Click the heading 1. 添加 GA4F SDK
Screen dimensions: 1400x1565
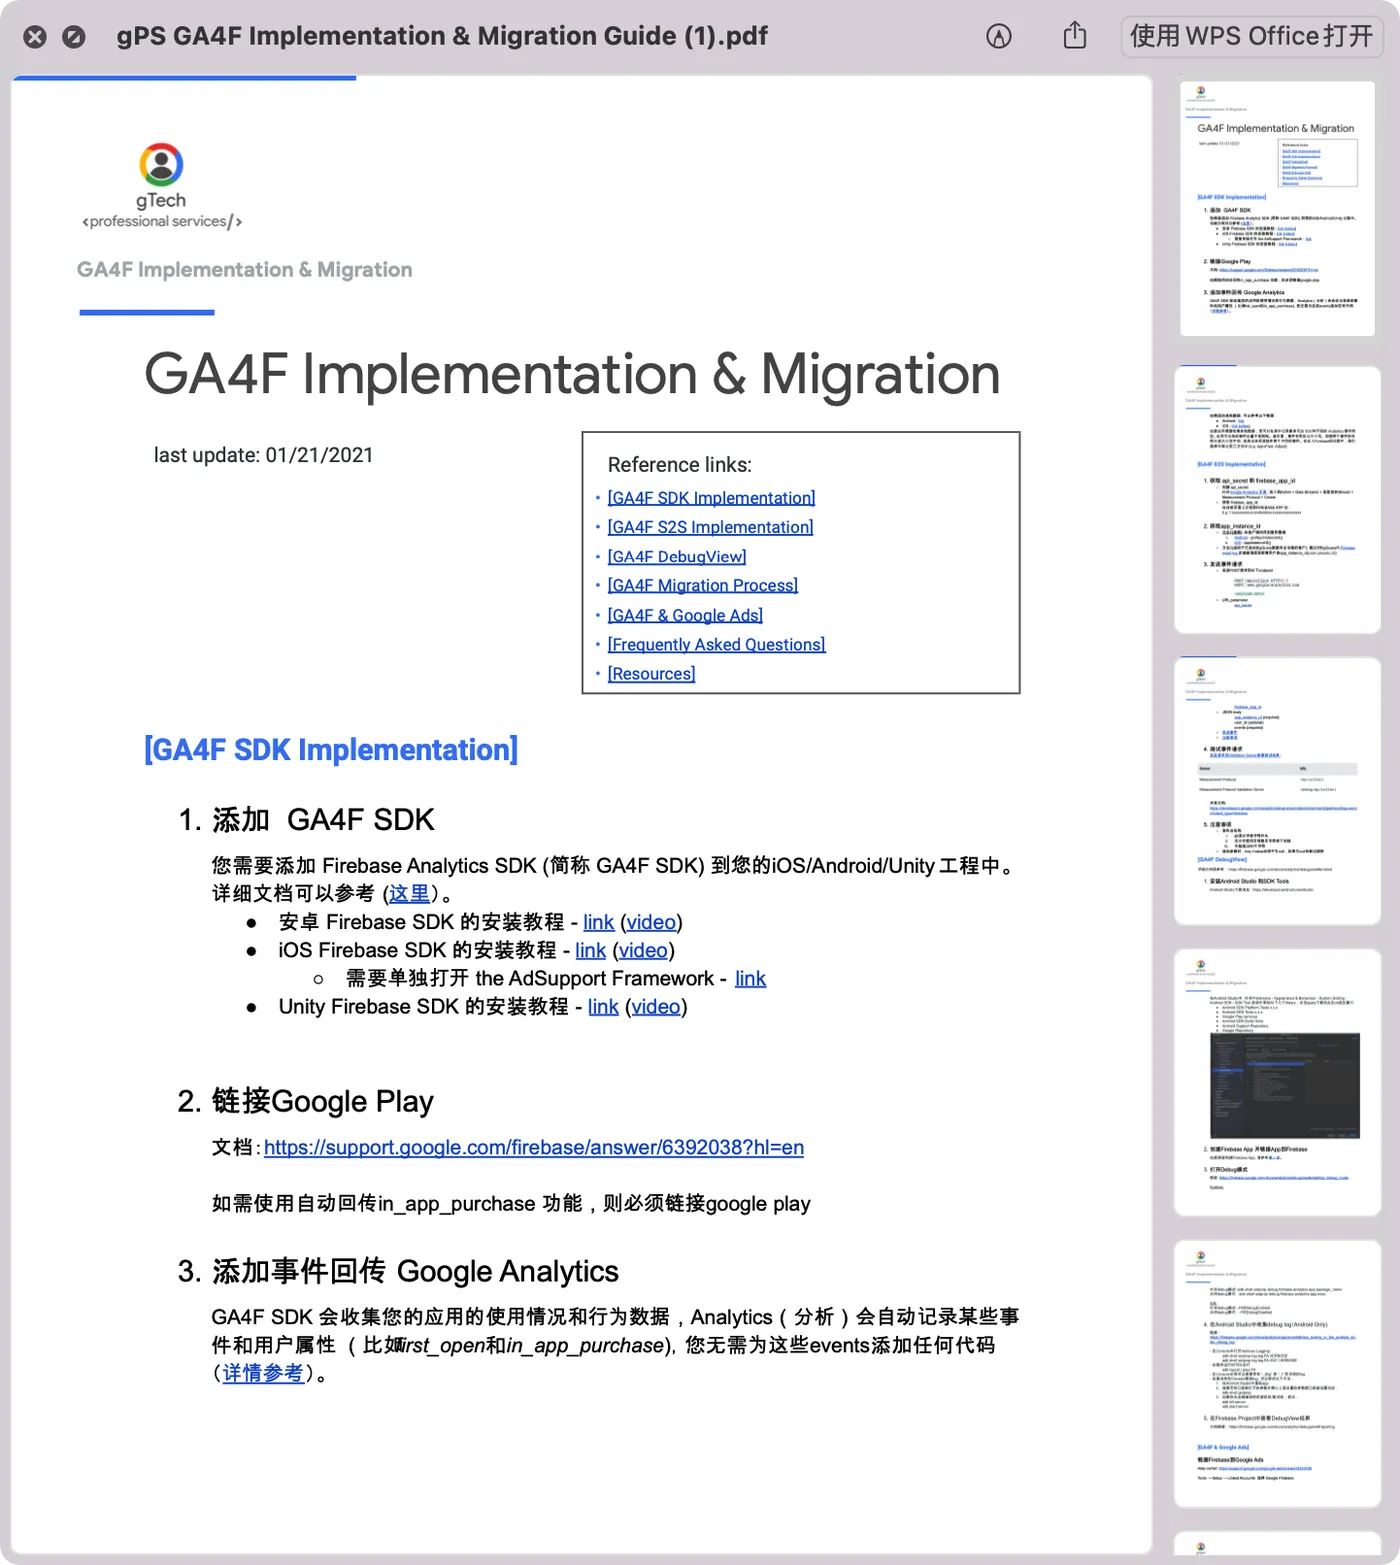(306, 820)
